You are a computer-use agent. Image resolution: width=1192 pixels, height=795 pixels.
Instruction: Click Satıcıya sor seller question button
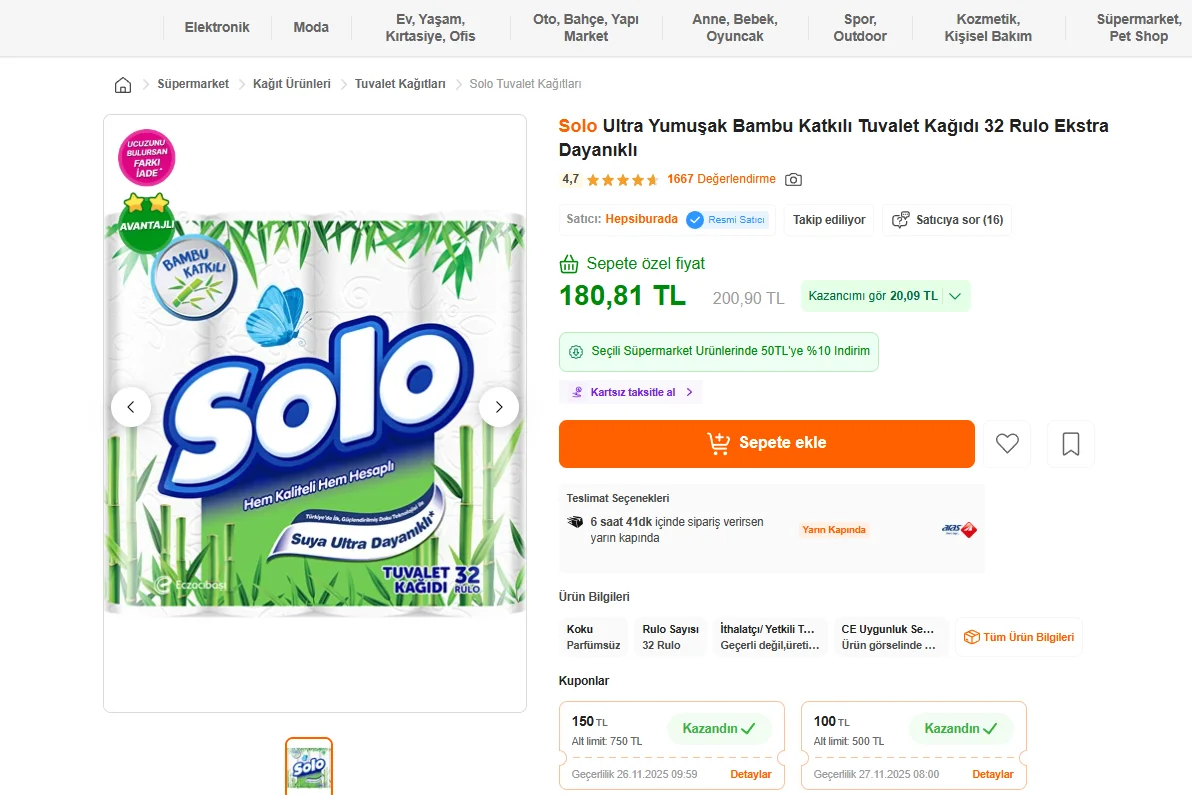pyautogui.click(x=947, y=220)
